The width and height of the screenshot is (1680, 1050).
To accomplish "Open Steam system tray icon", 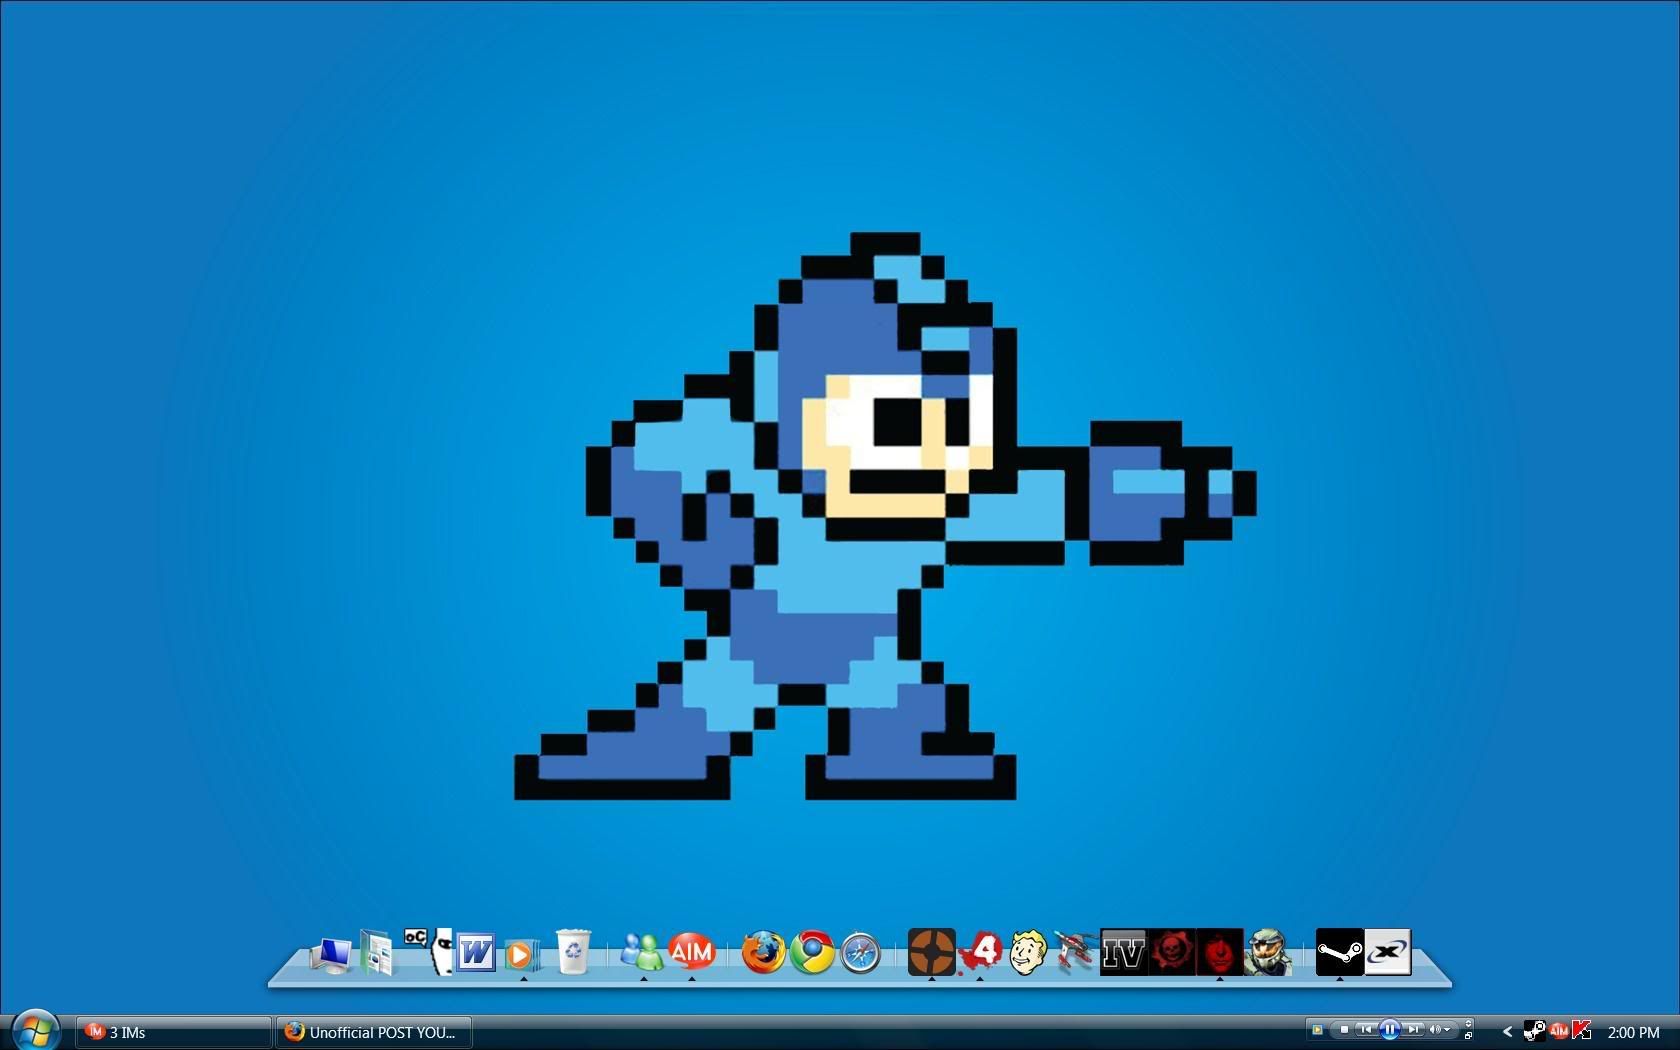I will tap(1534, 1030).
